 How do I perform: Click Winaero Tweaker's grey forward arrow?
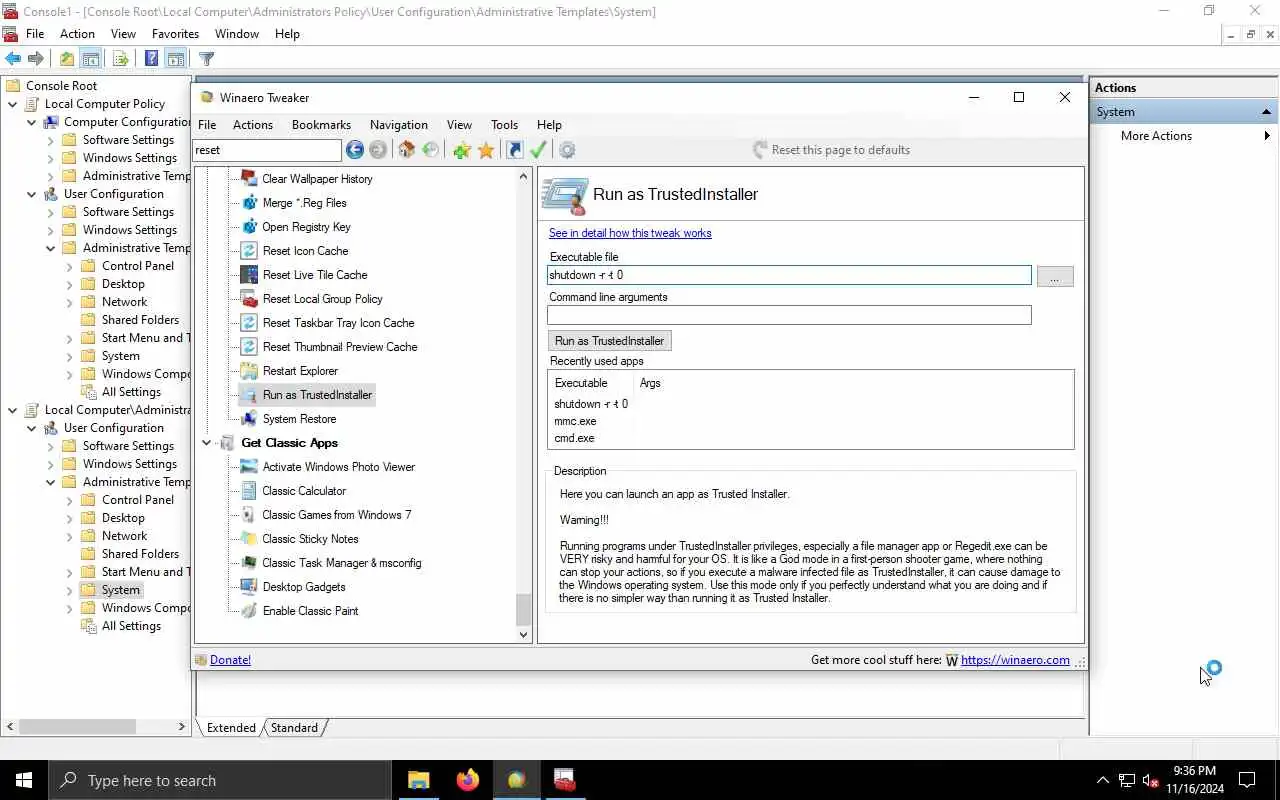(x=378, y=150)
